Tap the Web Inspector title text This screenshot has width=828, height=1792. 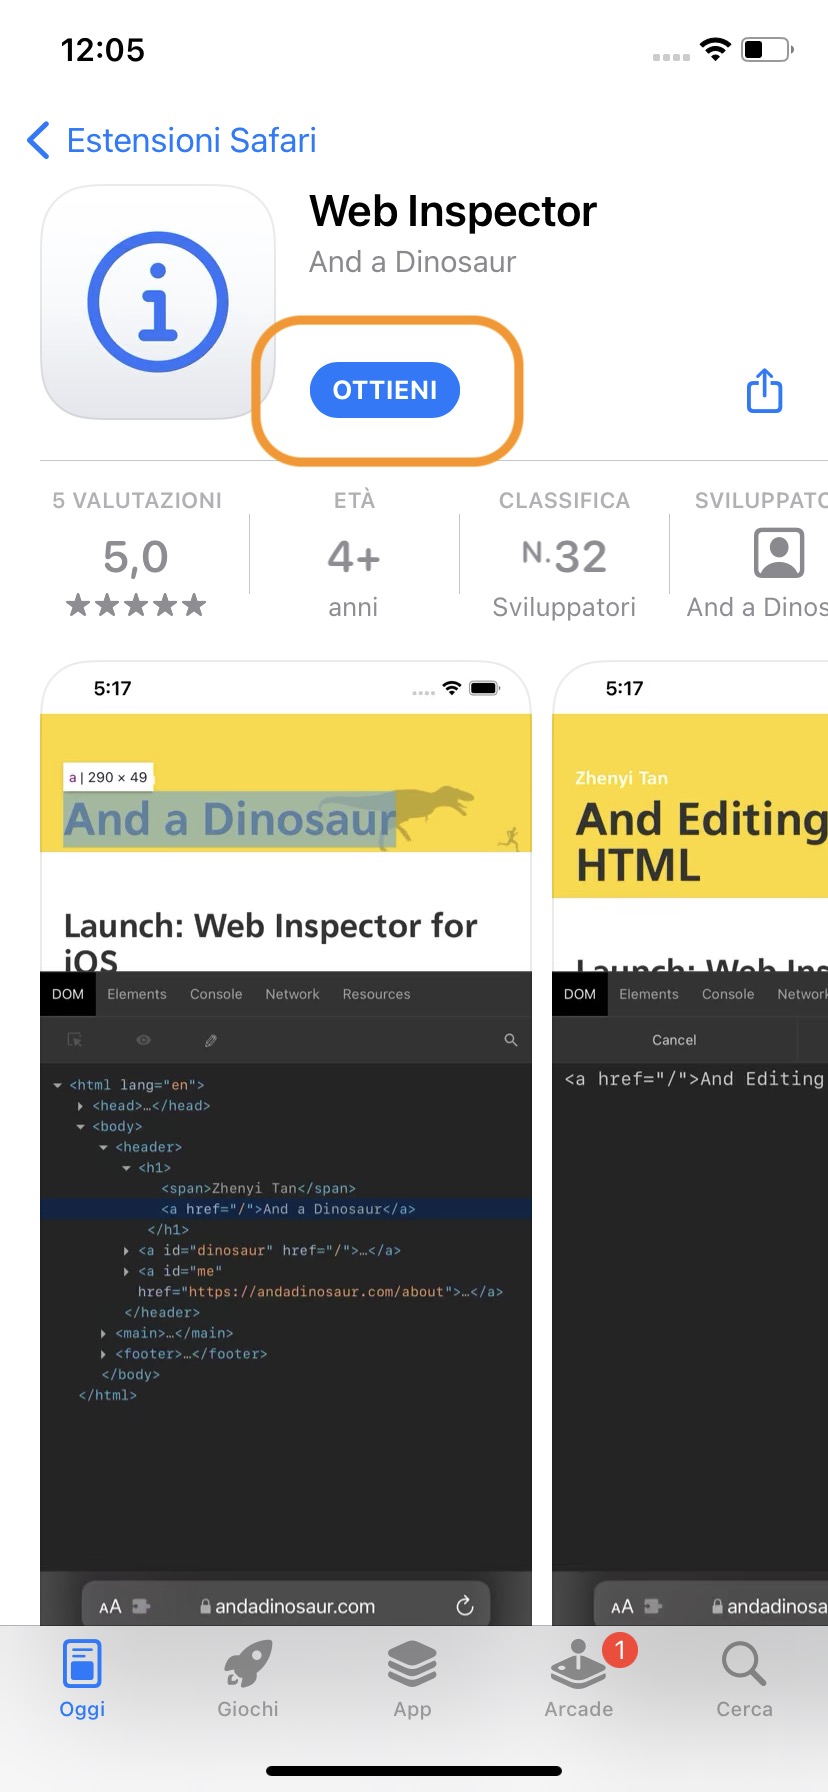point(453,211)
